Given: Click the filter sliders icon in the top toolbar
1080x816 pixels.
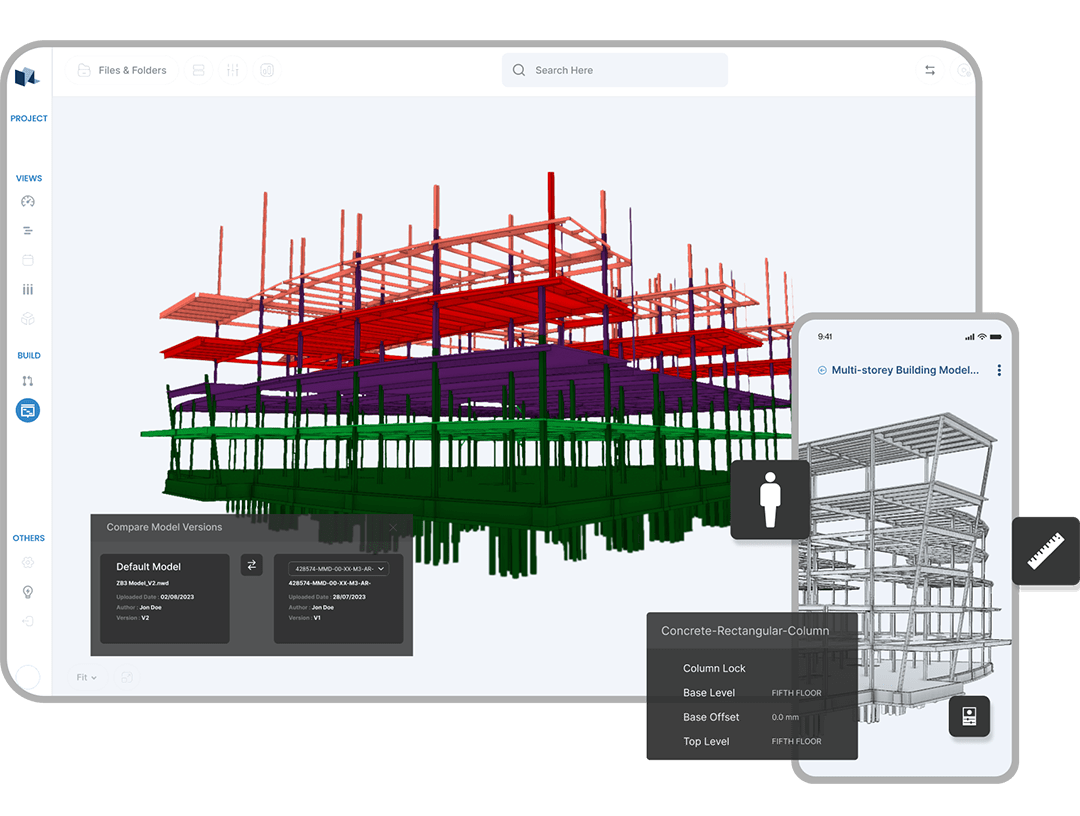Looking at the screenshot, I should [233, 70].
